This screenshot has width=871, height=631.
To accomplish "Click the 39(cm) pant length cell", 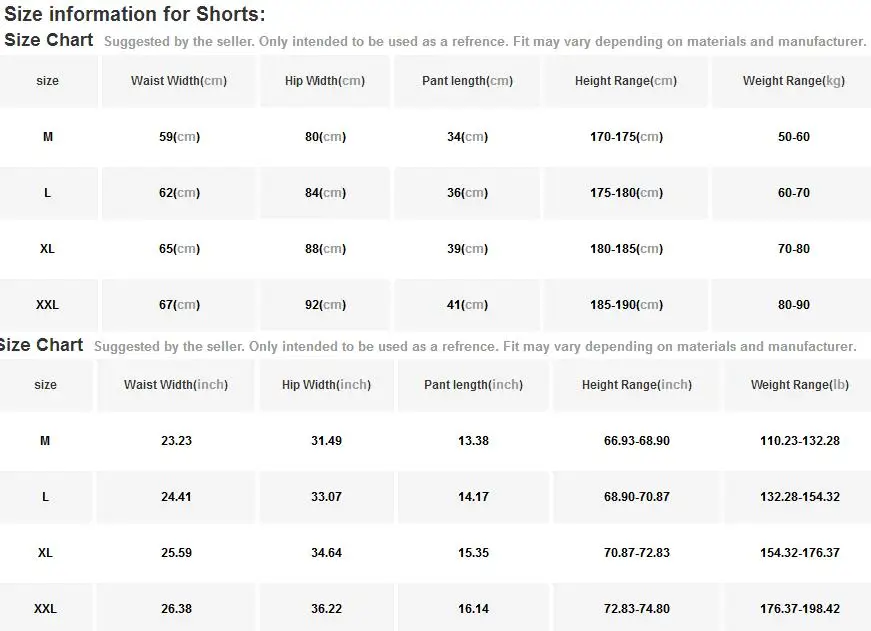I will coord(467,249).
